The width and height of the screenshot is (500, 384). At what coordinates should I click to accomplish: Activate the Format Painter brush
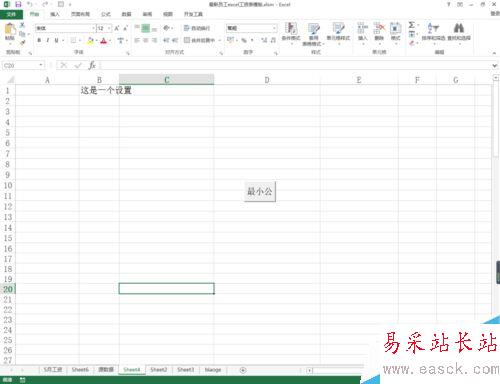point(22,42)
